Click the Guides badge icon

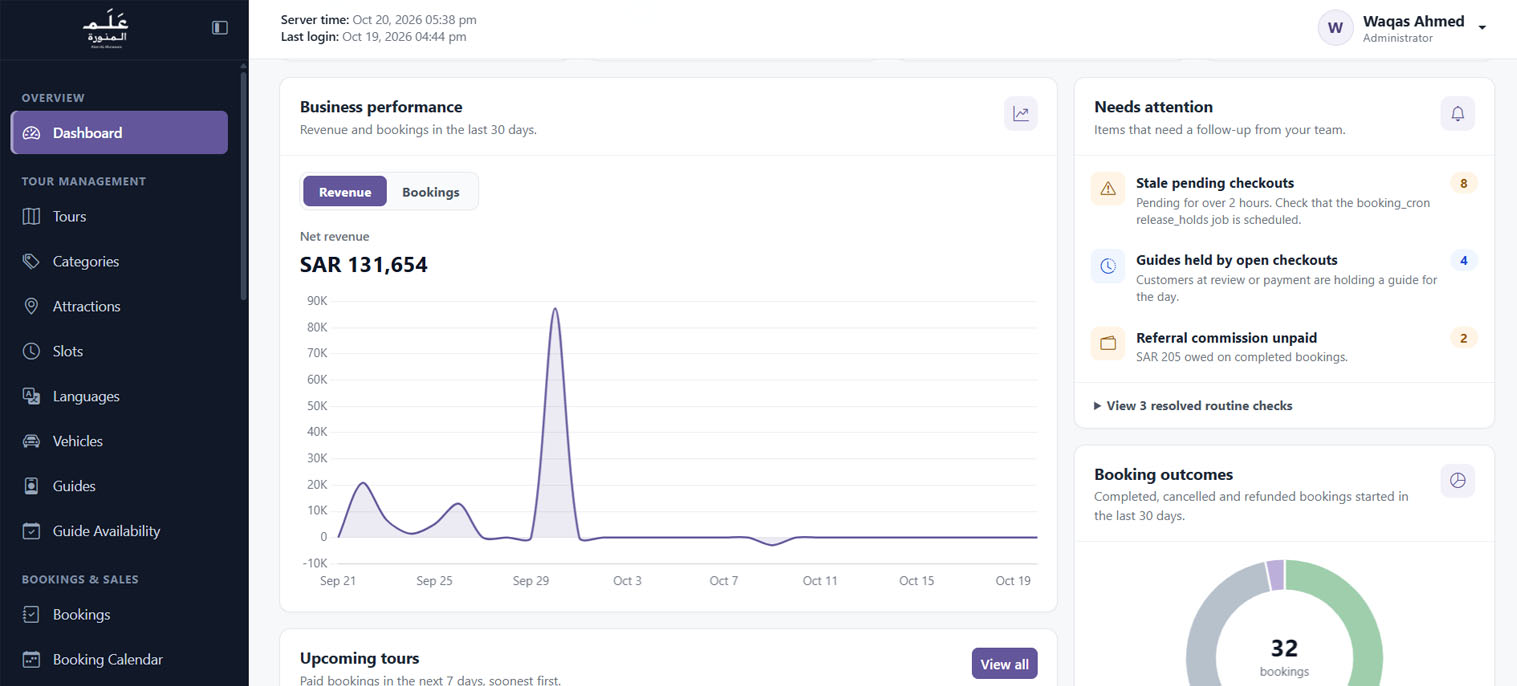click(31, 486)
